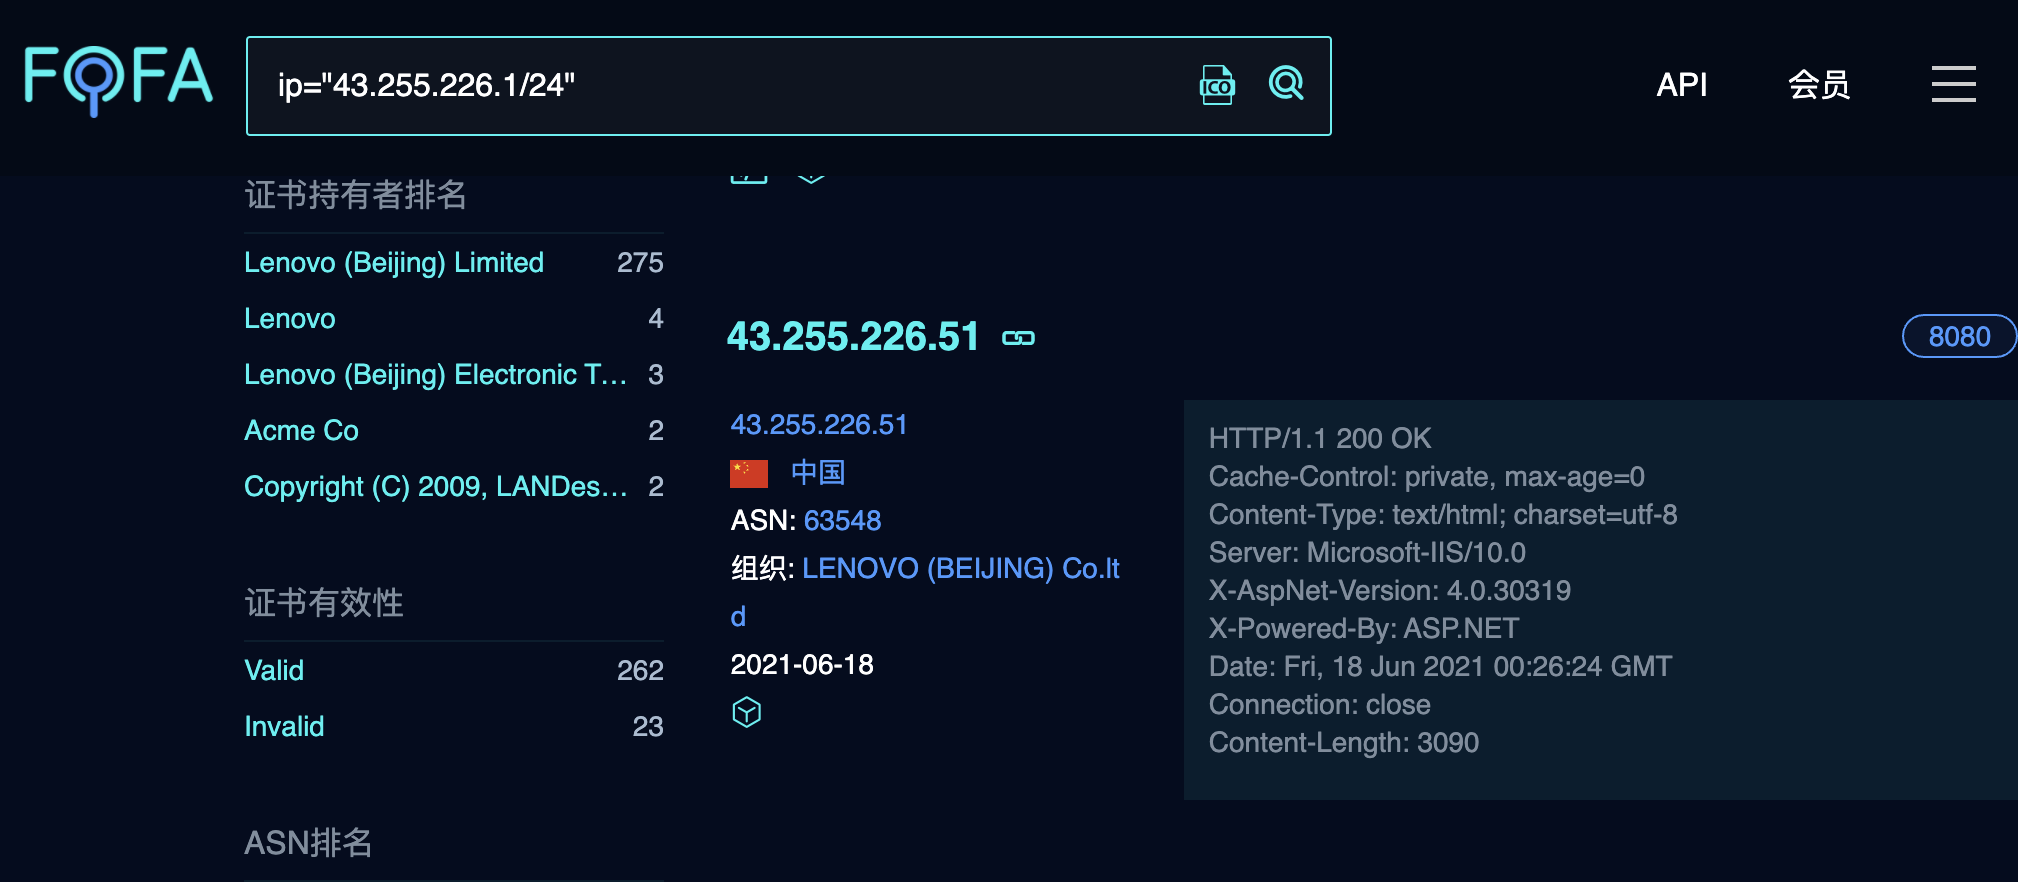Click the 证书有效性 section heading

point(324,602)
